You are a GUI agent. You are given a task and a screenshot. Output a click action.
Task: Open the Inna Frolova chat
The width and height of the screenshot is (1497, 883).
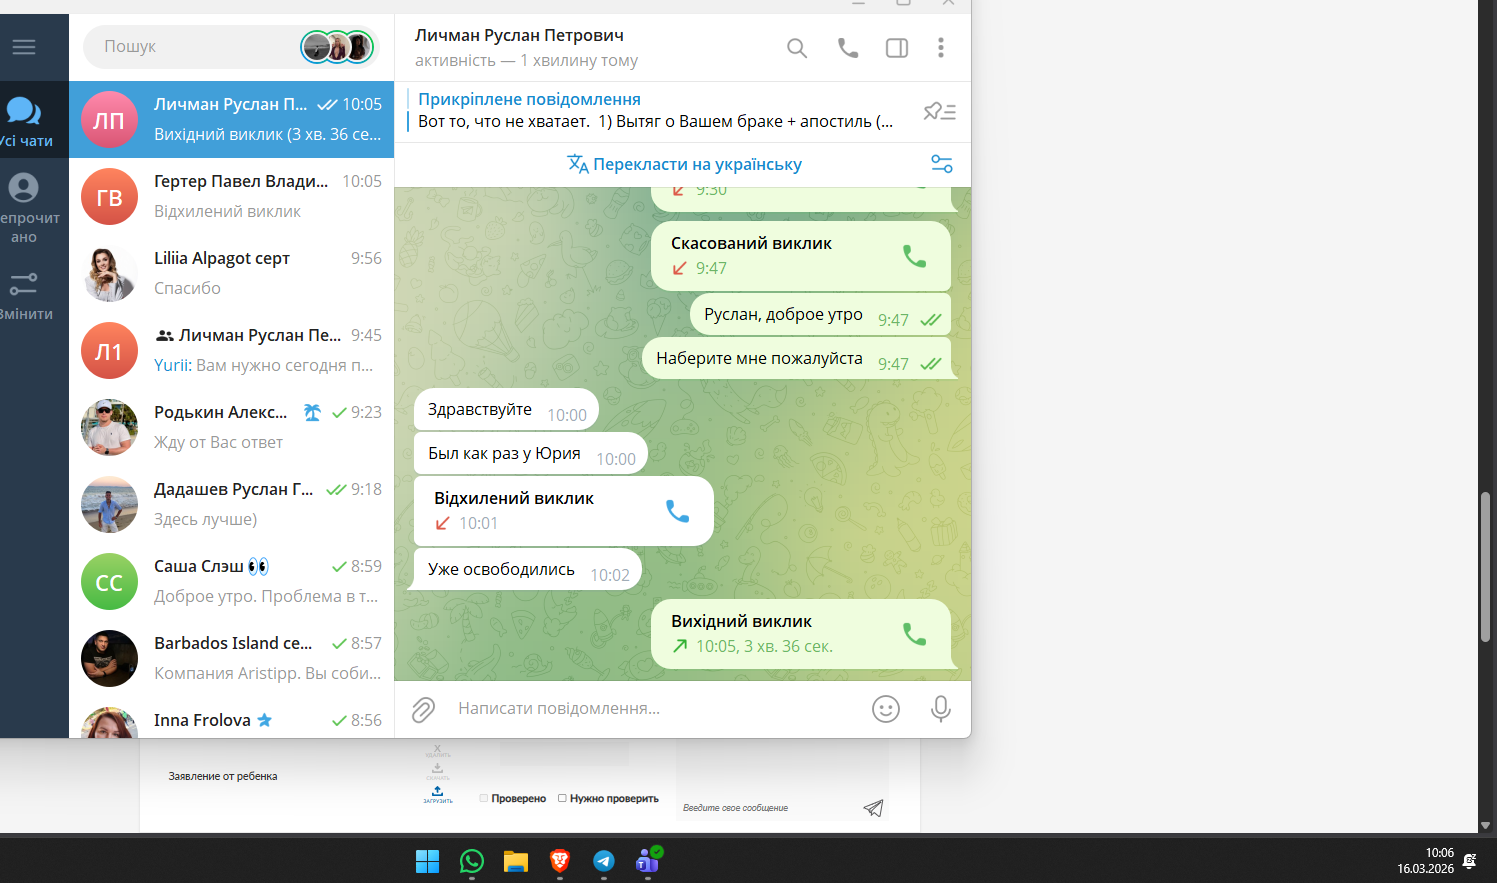(x=232, y=718)
